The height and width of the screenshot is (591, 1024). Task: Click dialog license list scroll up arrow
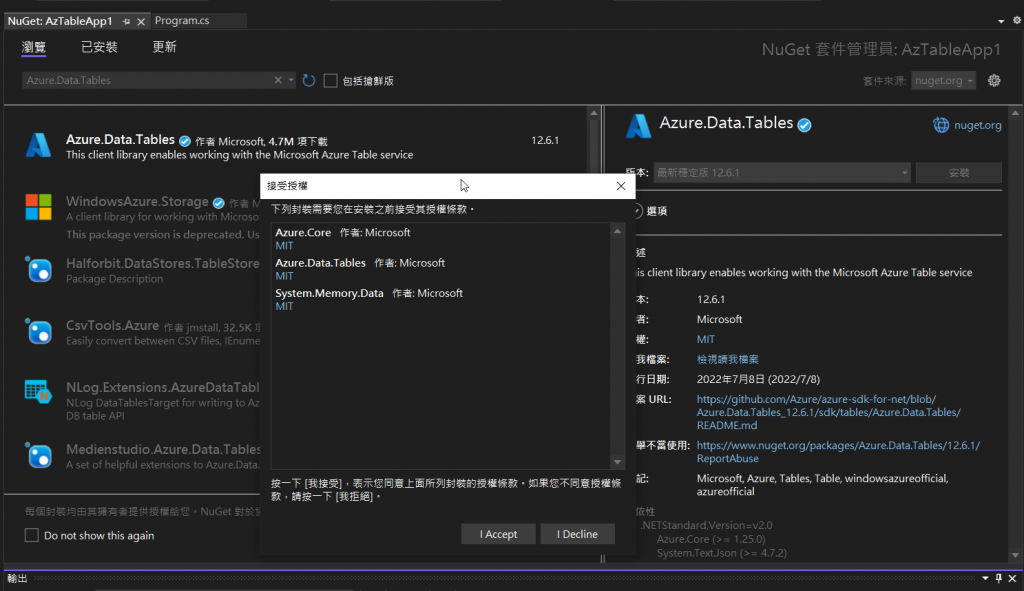(617, 231)
